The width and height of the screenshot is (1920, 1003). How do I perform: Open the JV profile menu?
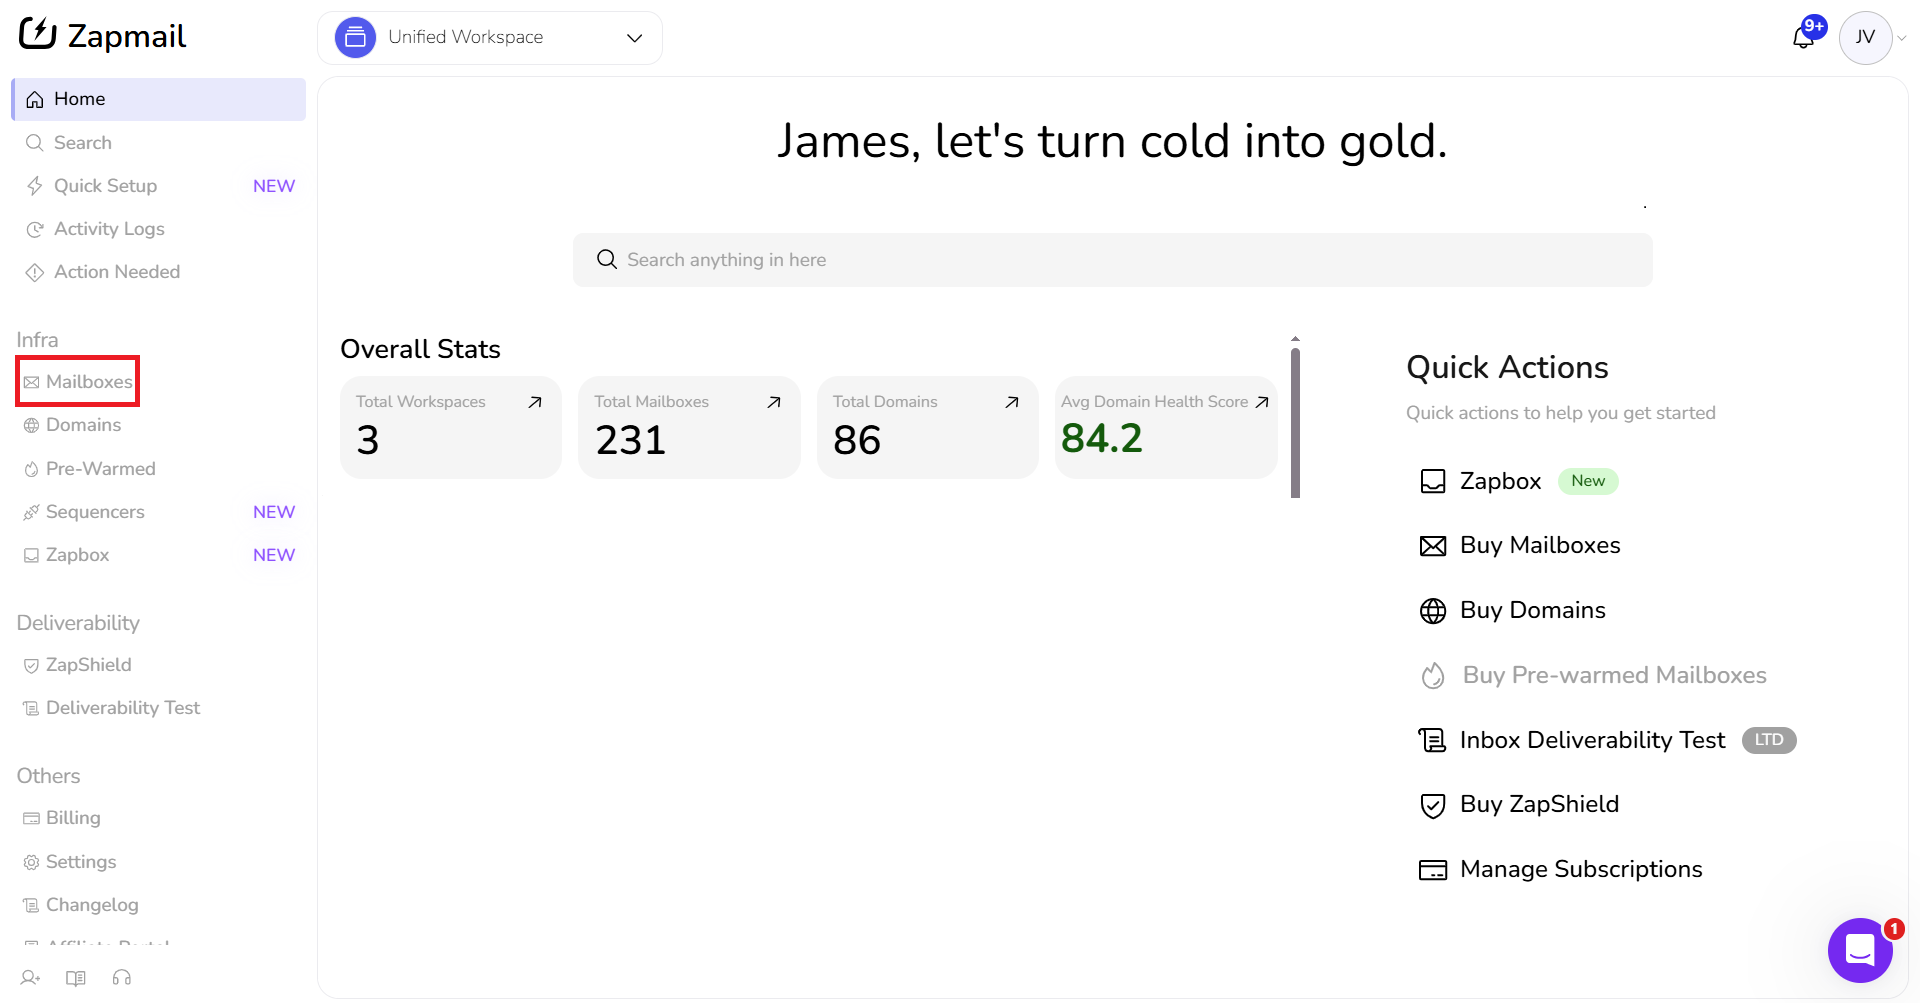[x=1866, y=38]
